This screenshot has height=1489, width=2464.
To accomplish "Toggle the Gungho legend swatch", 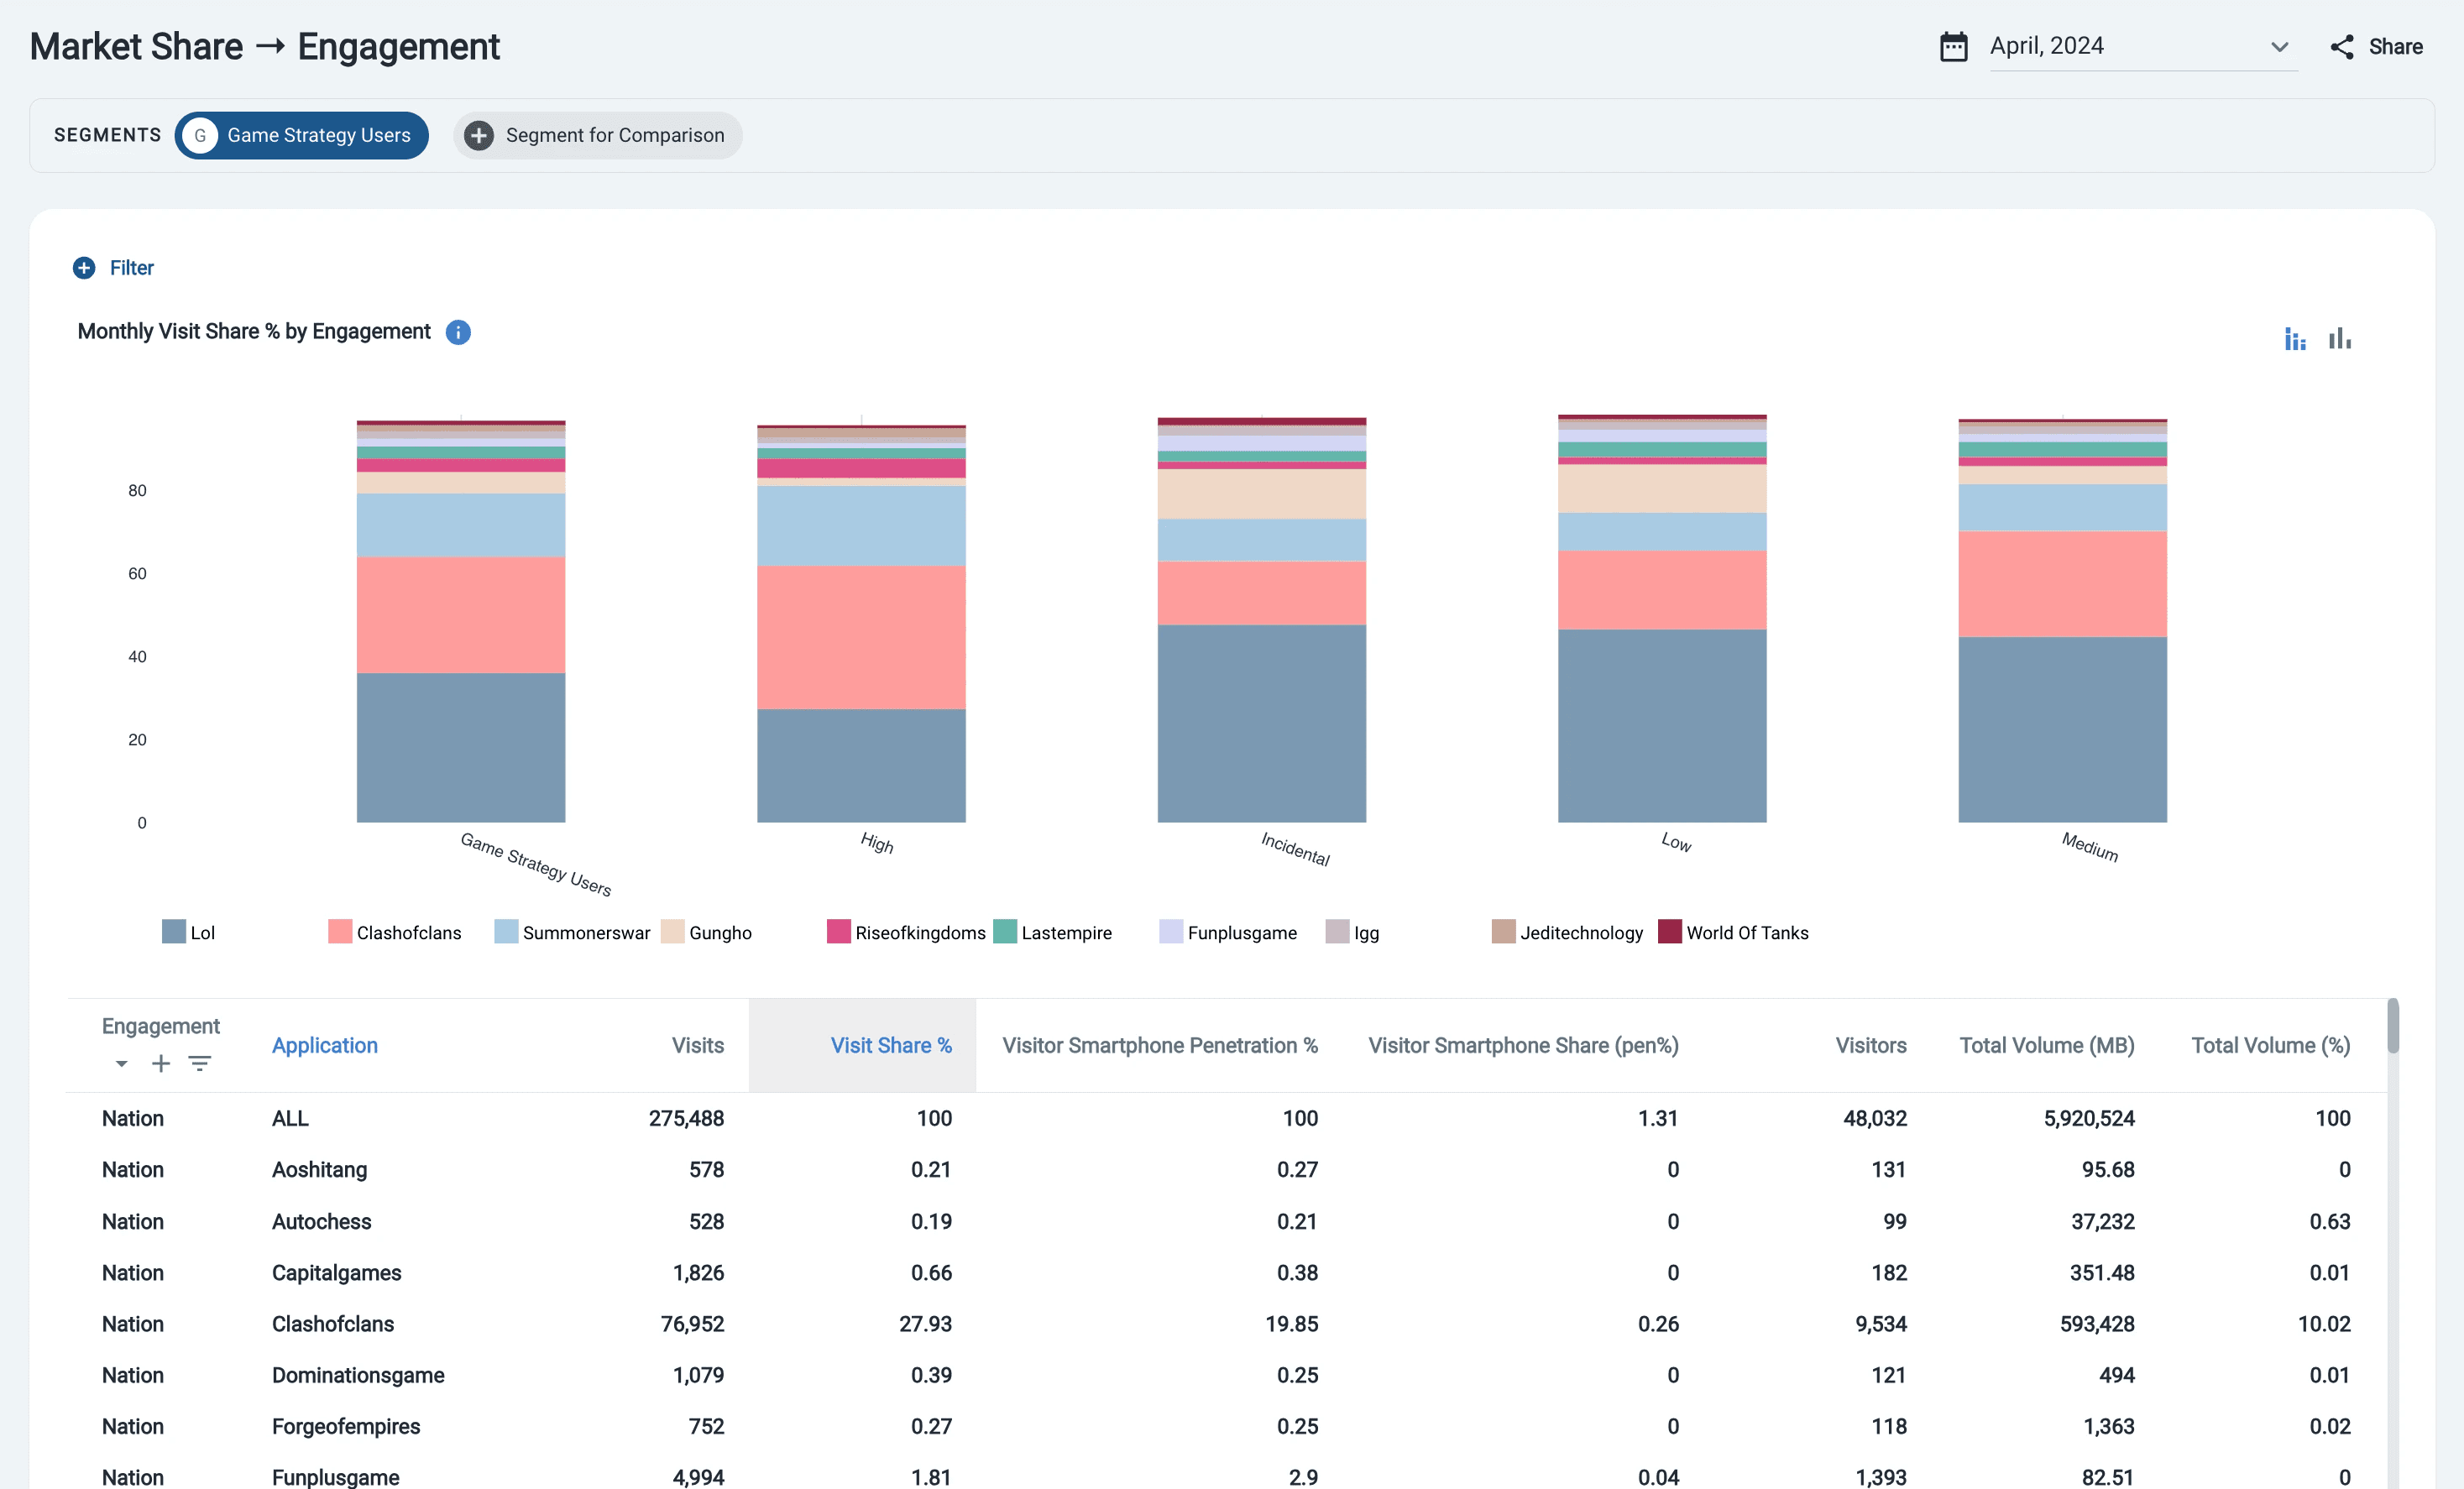I will [x=673, y=932].
